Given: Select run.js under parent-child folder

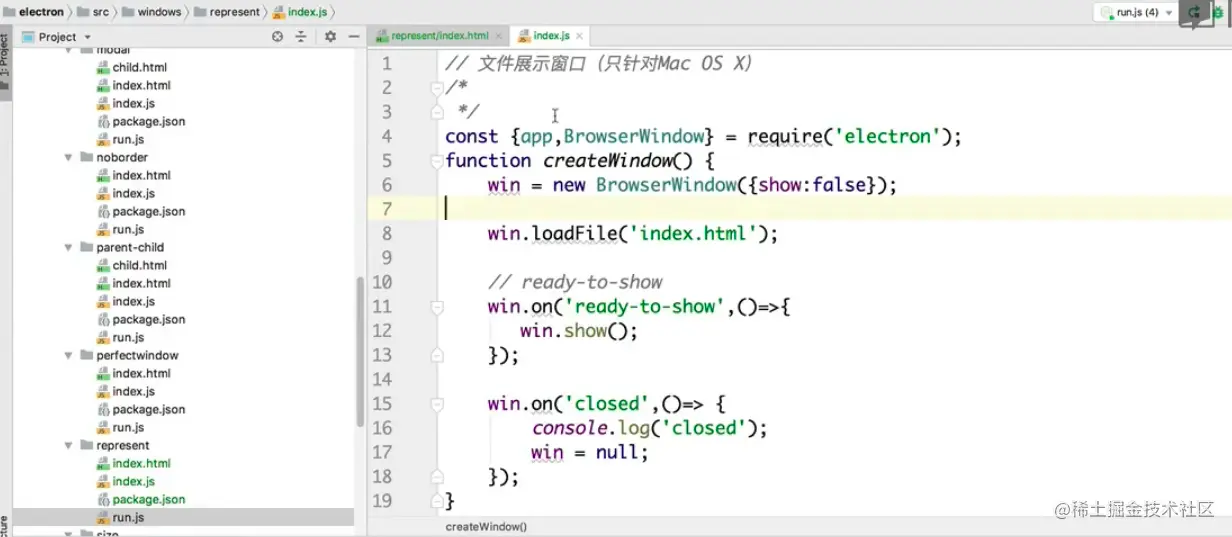Looking at the screenshot, I should coord(128,338).
